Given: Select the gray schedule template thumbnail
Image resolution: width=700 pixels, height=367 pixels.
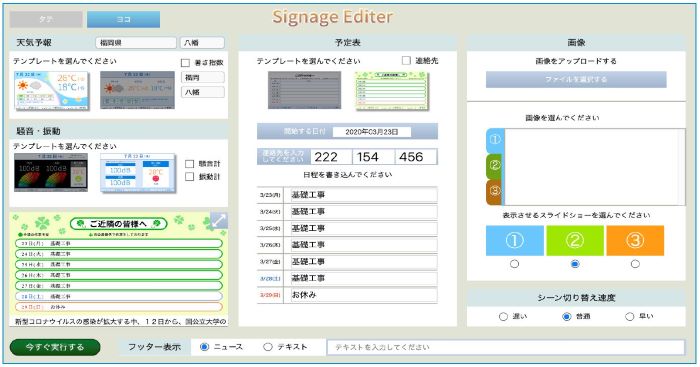Looking at the screenshot, I should click(304, 90).
